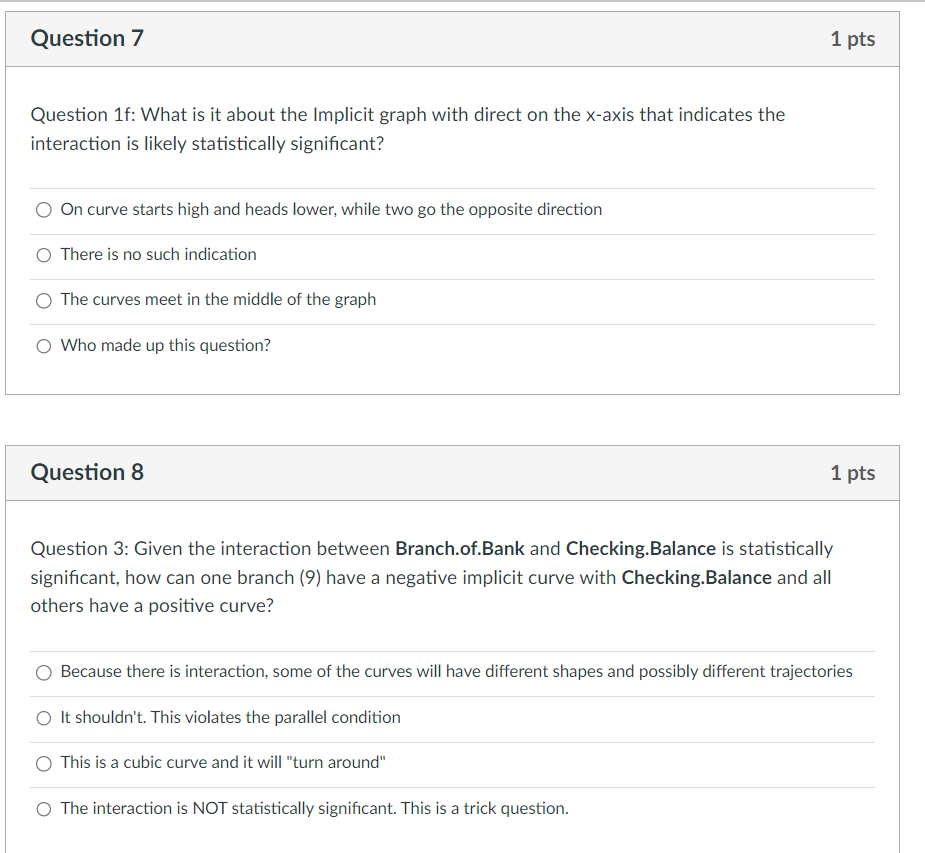
Task: Choose "This is a cubic curve" answer
Action: tap(44, 763)
